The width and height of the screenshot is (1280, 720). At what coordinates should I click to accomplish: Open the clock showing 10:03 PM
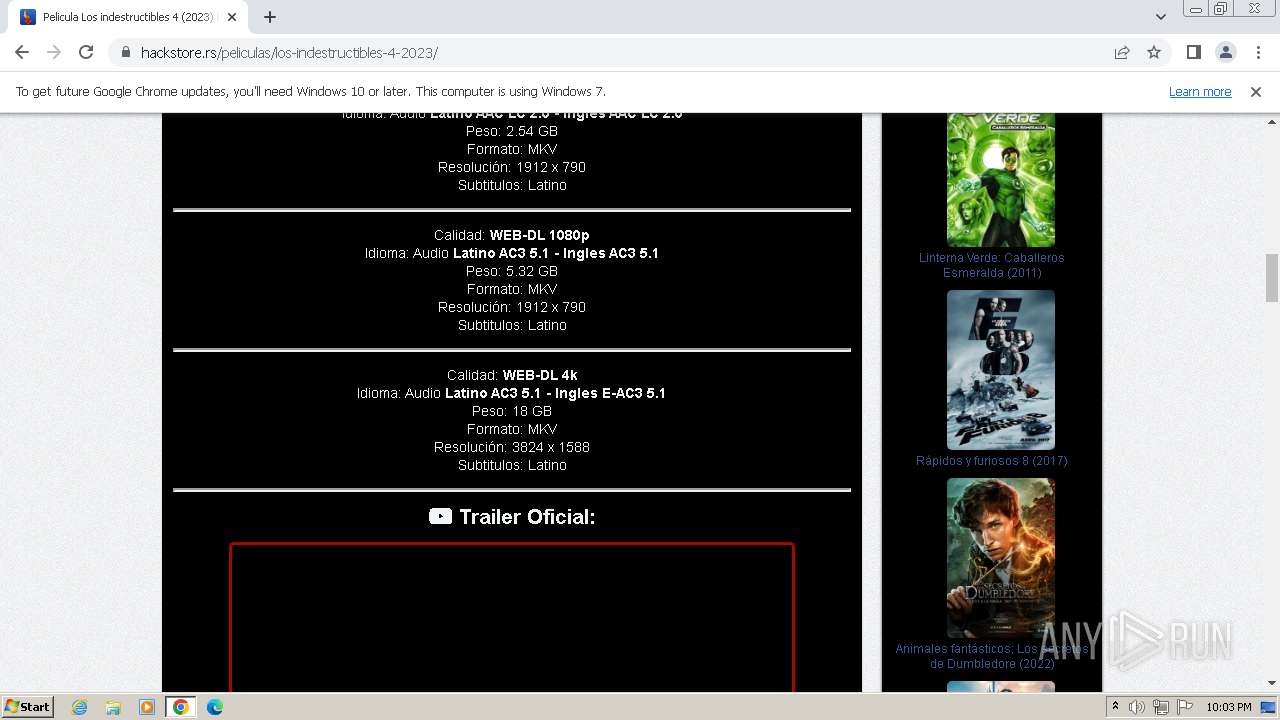[x=1228, y=707]
